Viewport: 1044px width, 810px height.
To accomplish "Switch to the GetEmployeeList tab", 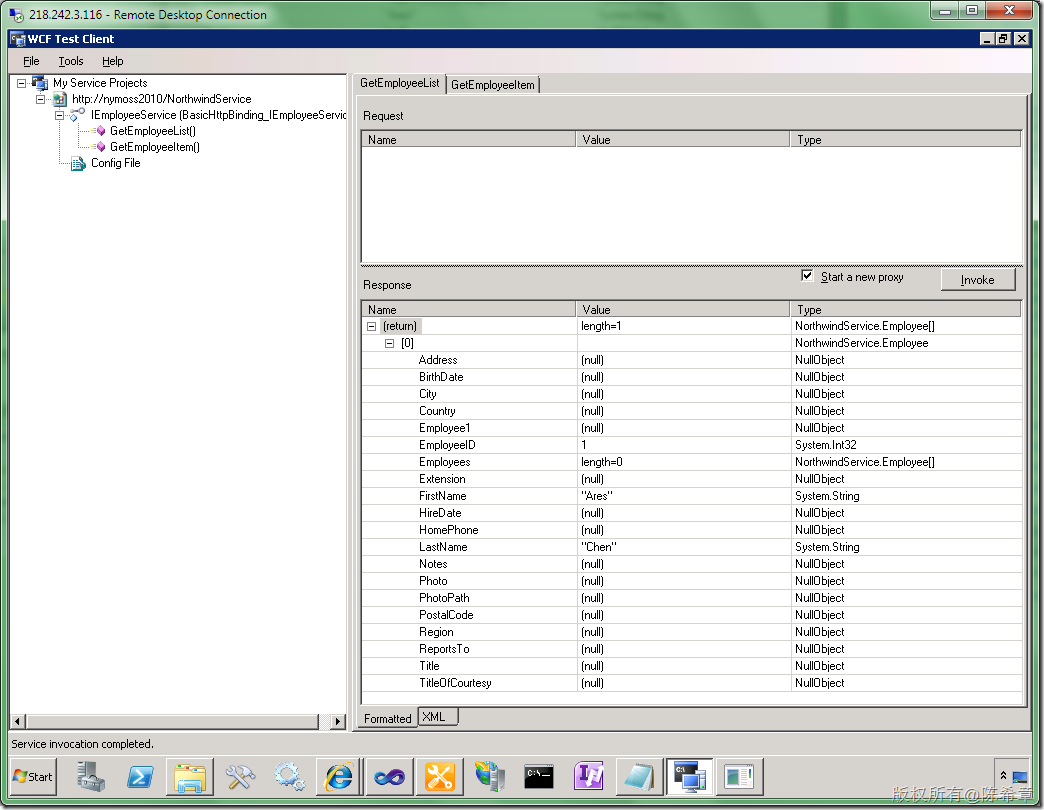I will coord(399,83).
